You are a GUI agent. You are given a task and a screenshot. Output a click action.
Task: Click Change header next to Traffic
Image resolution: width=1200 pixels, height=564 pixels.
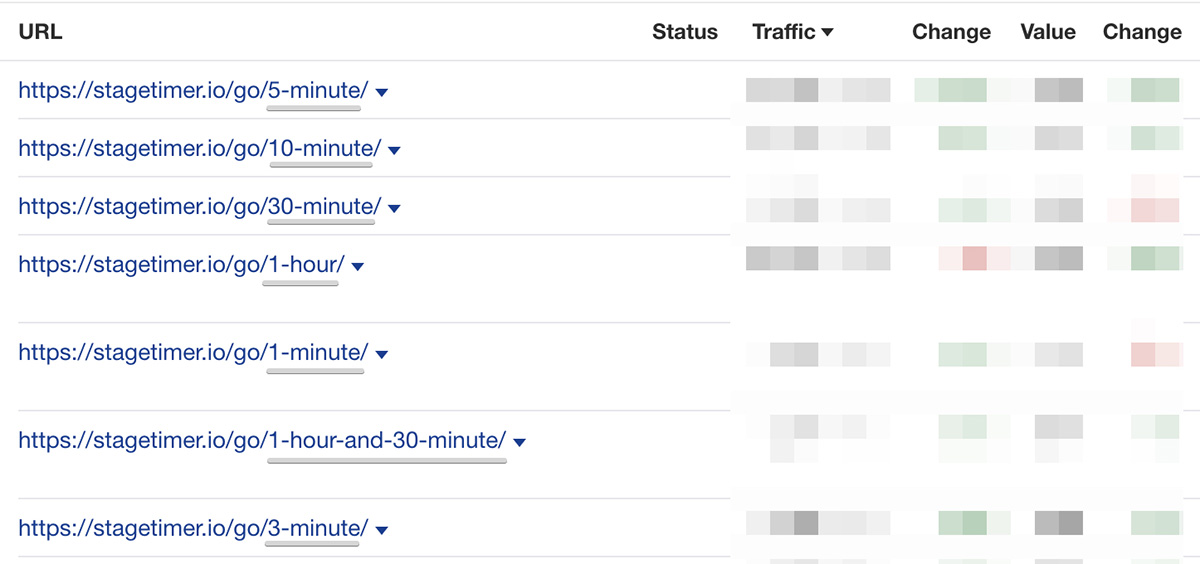[x=951, y=32]
